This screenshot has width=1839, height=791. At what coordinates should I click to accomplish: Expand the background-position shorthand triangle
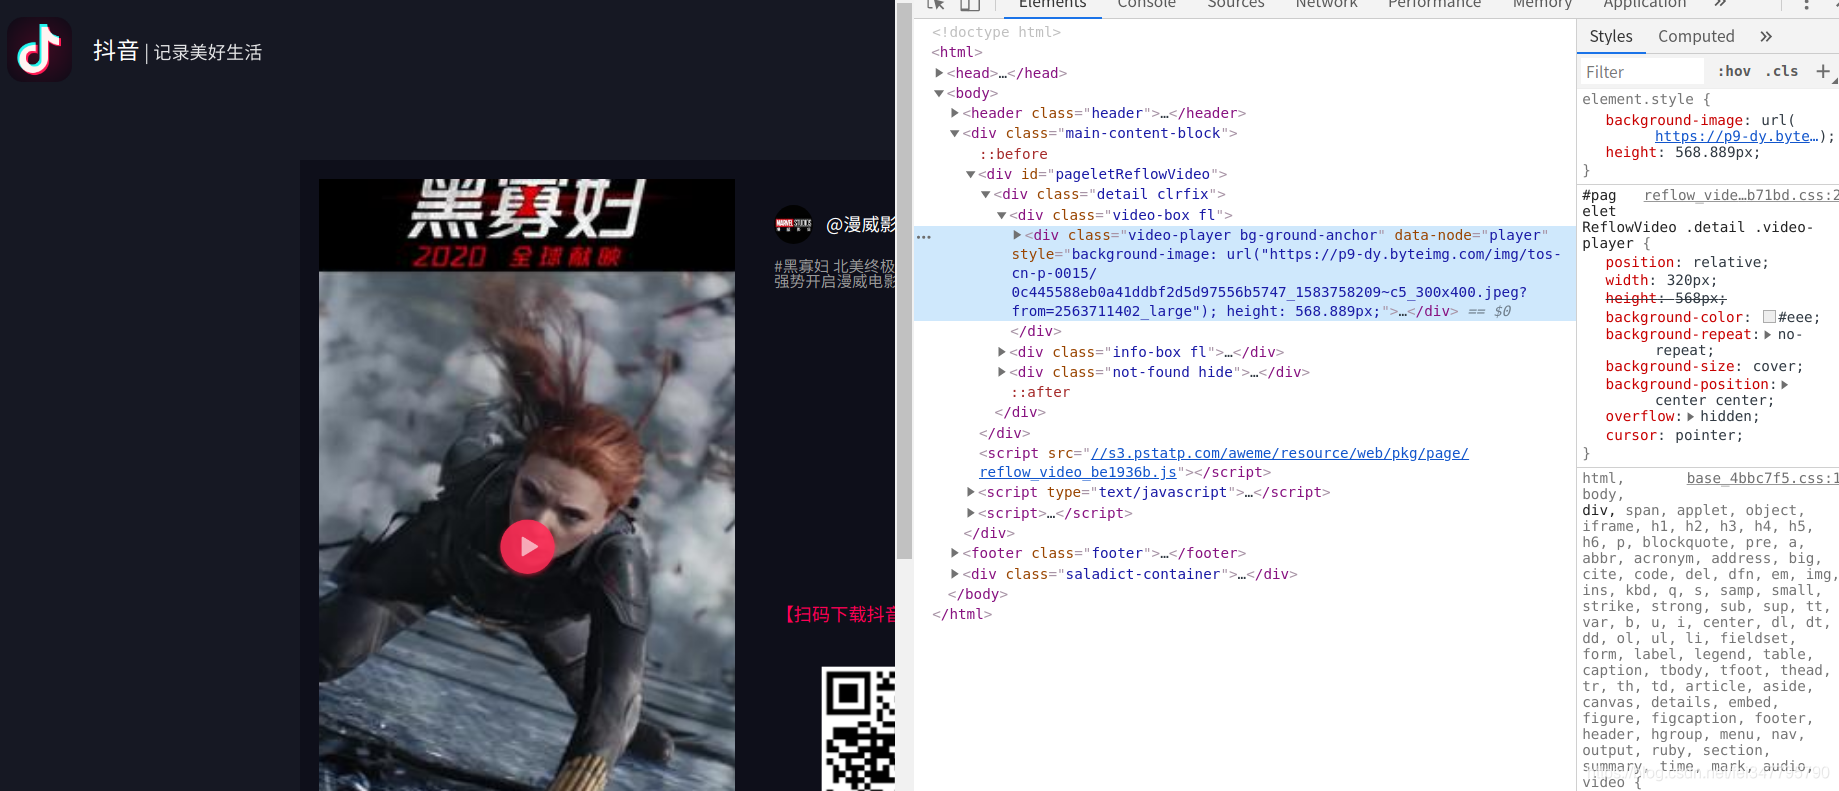point(1784,384)
